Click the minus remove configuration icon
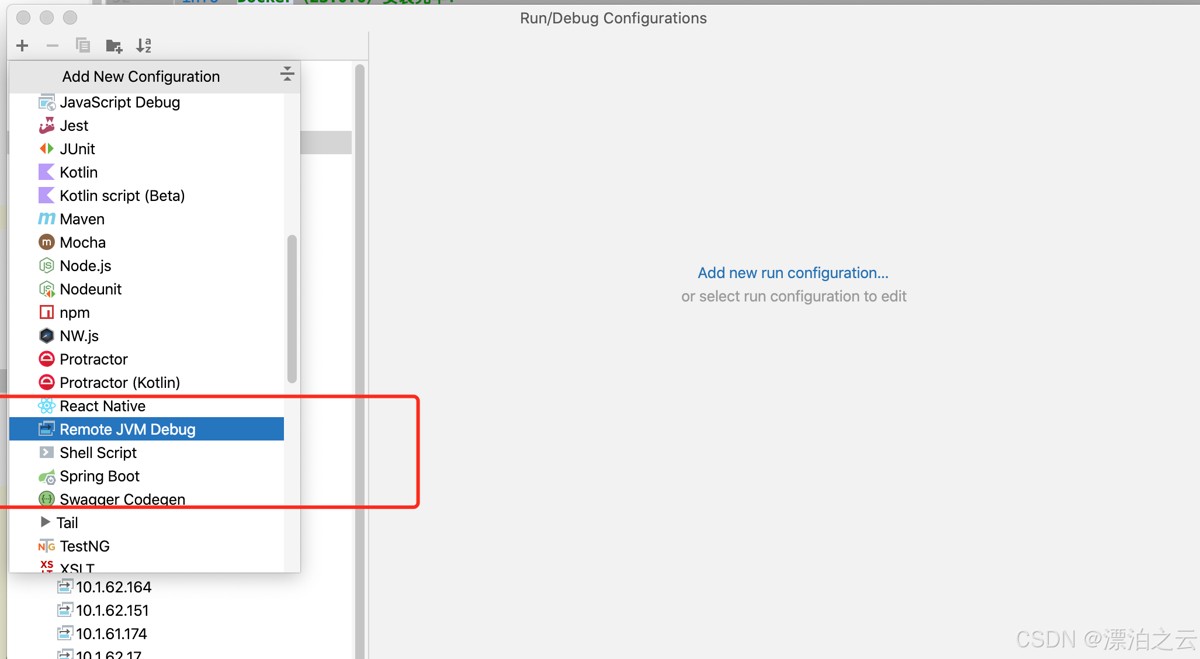 (52, 46)
